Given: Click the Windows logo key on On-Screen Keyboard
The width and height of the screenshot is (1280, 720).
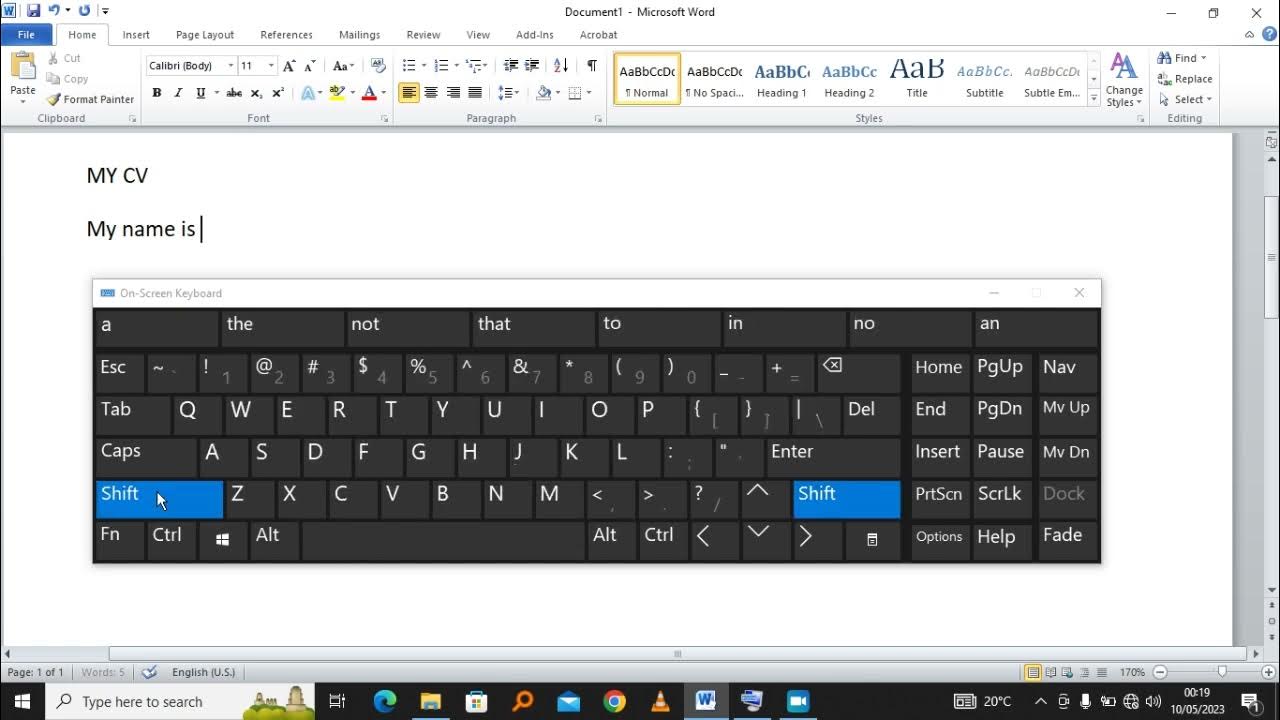Looking at the screenshot, I should (223, 540).
